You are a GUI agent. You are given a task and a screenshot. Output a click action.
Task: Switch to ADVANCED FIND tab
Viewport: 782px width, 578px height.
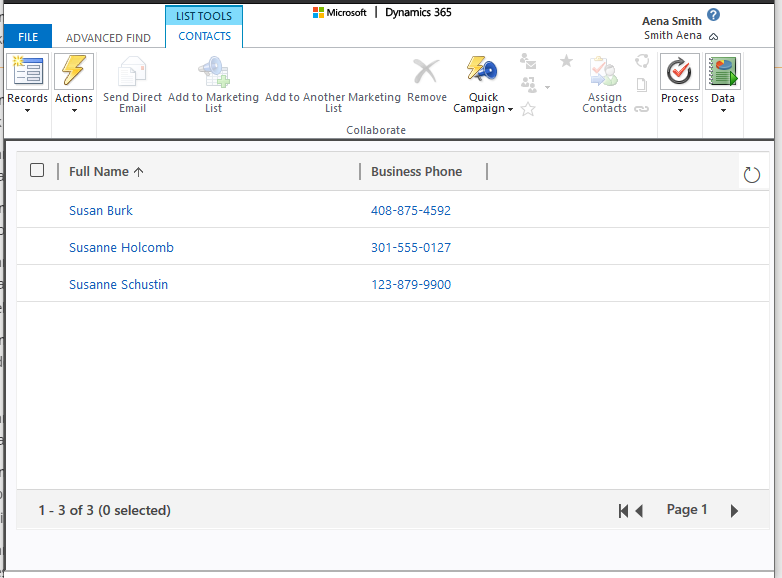108,38
